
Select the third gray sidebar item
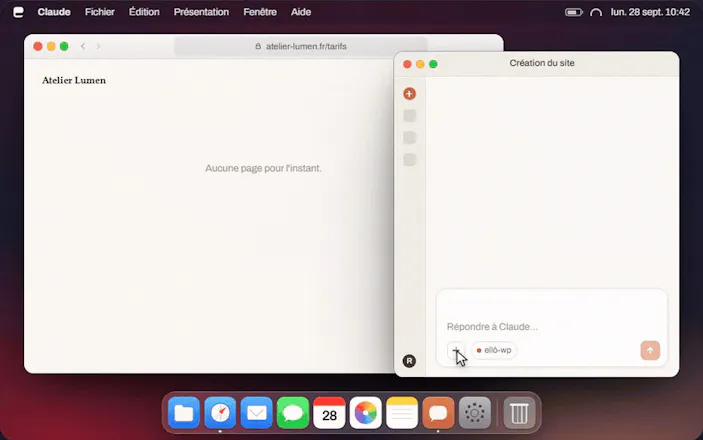(x=409, y=160)
